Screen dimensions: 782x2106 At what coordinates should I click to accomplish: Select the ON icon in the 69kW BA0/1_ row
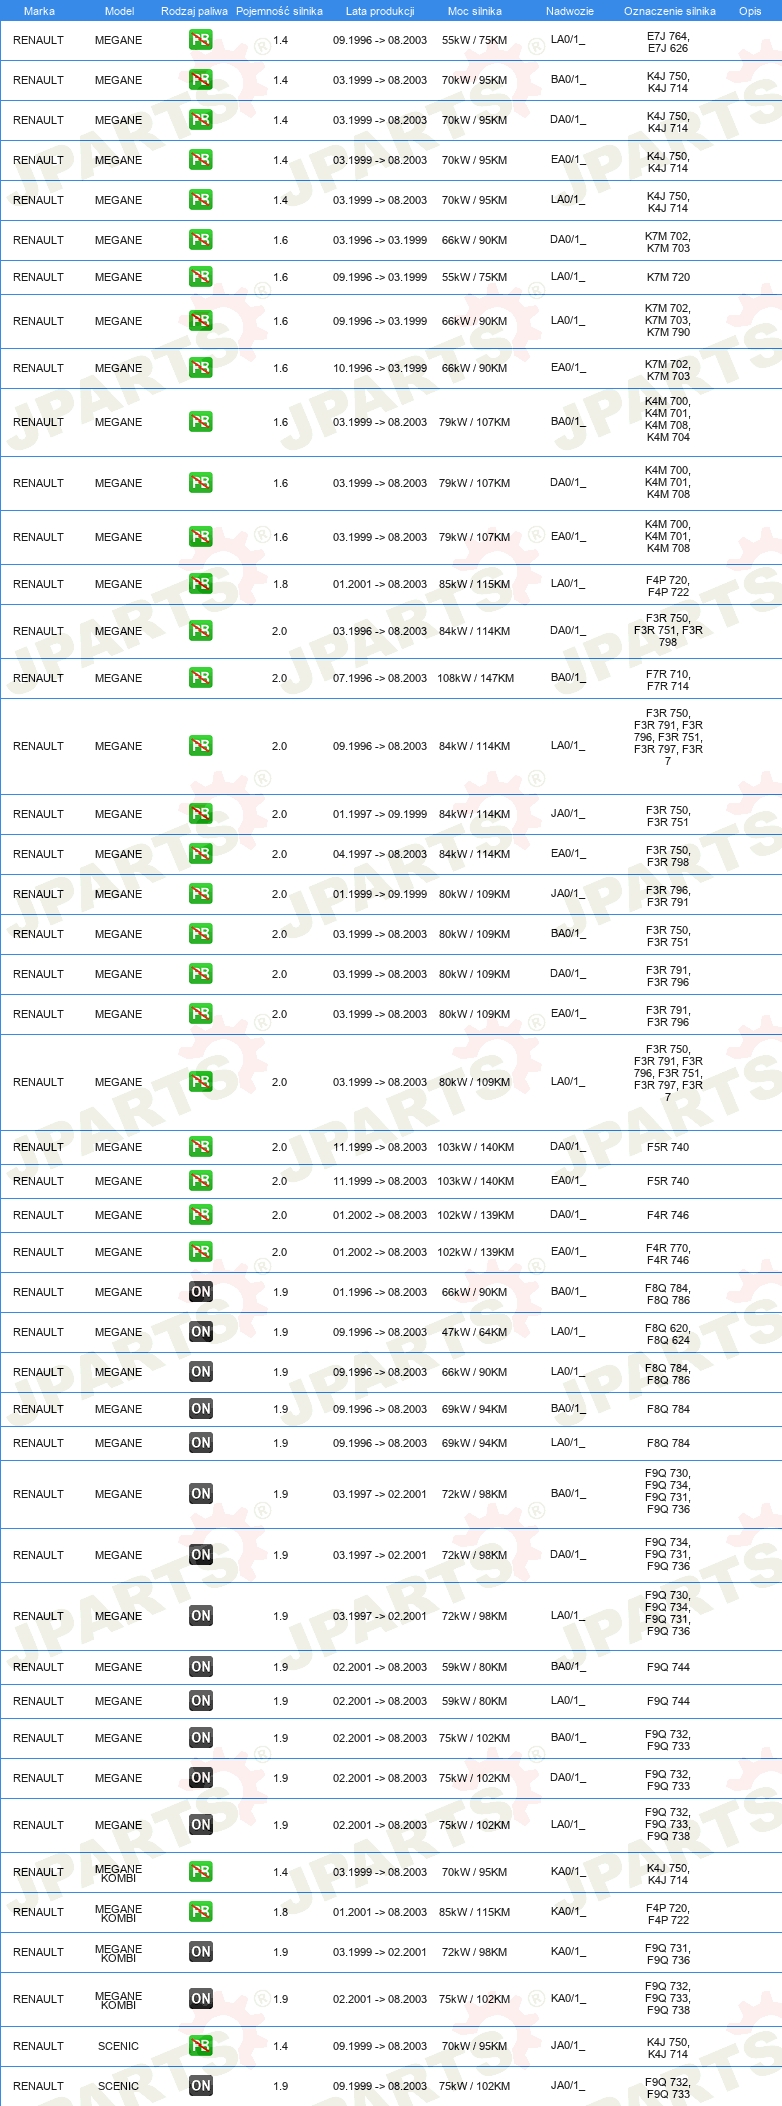click(x=200, y=1409)
